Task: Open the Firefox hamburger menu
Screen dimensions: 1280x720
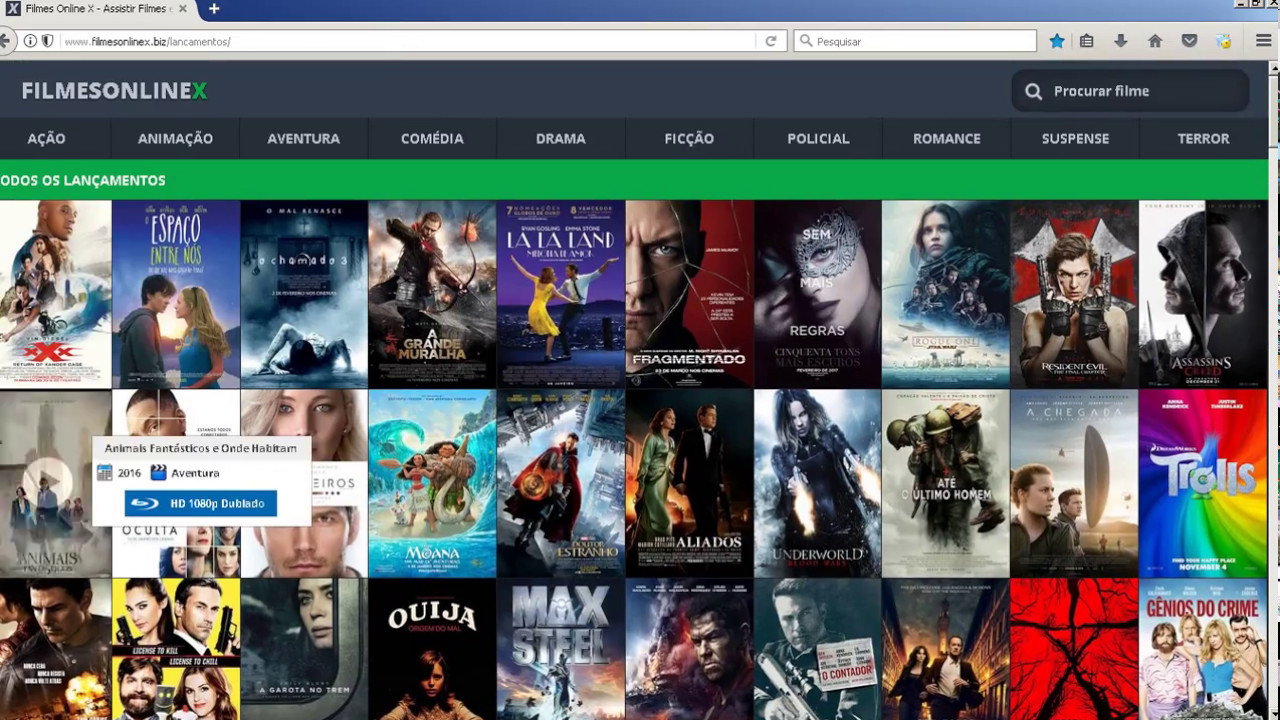Action: pos(1263,41)
